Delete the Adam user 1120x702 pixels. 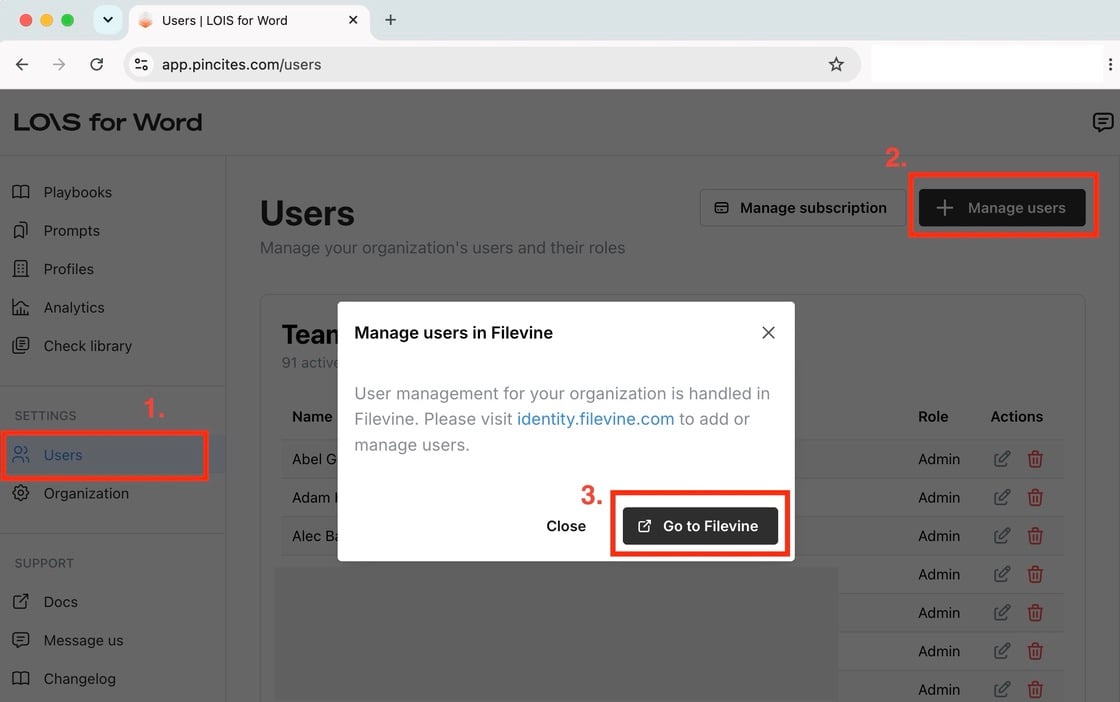1035,497
